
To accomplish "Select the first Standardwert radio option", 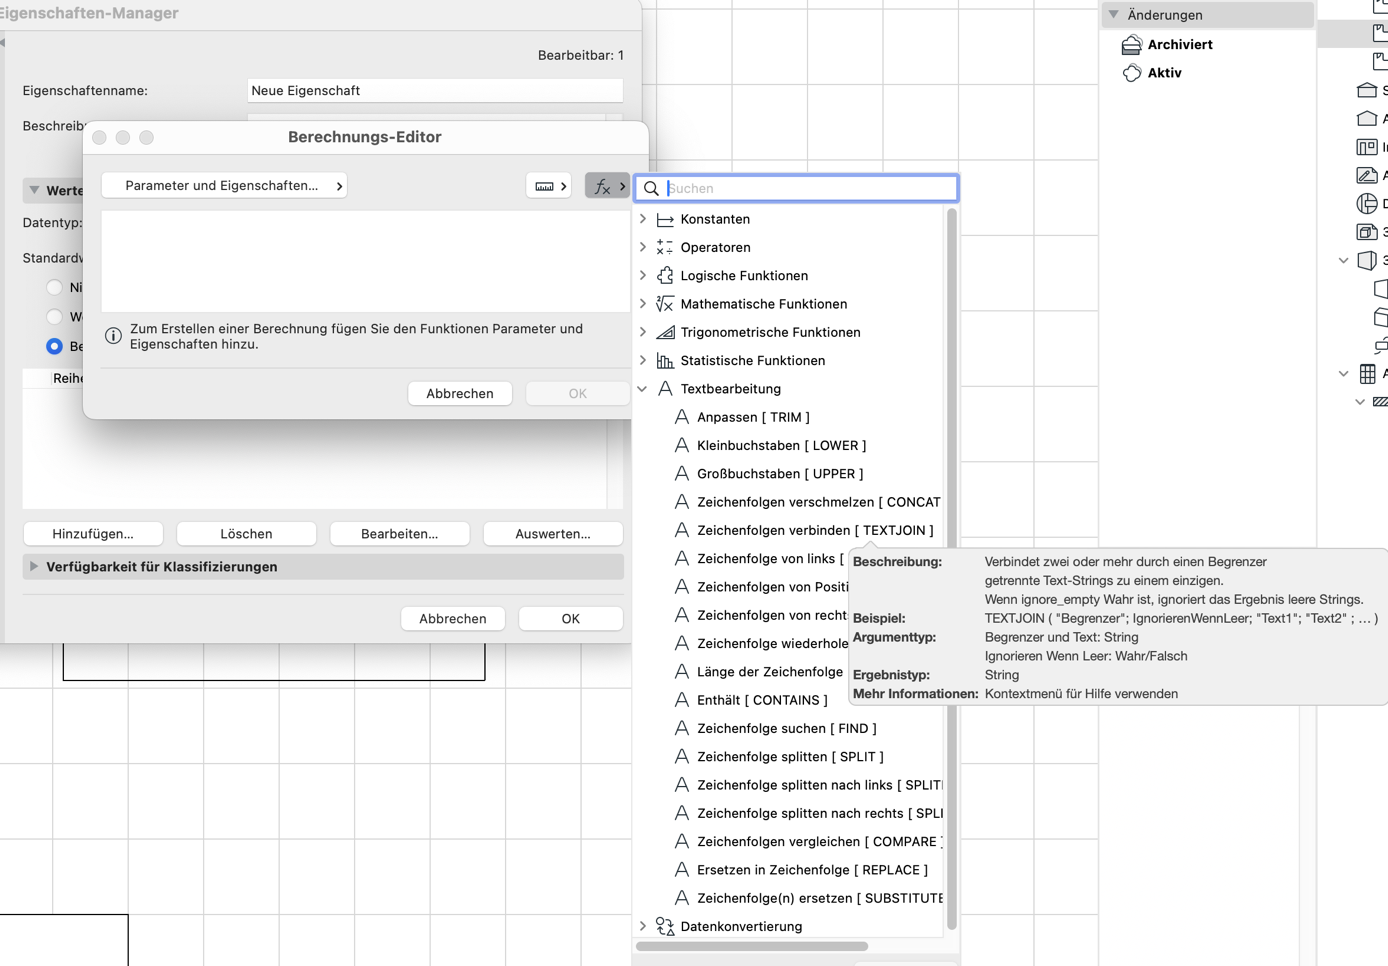I will tap(54, 287).
